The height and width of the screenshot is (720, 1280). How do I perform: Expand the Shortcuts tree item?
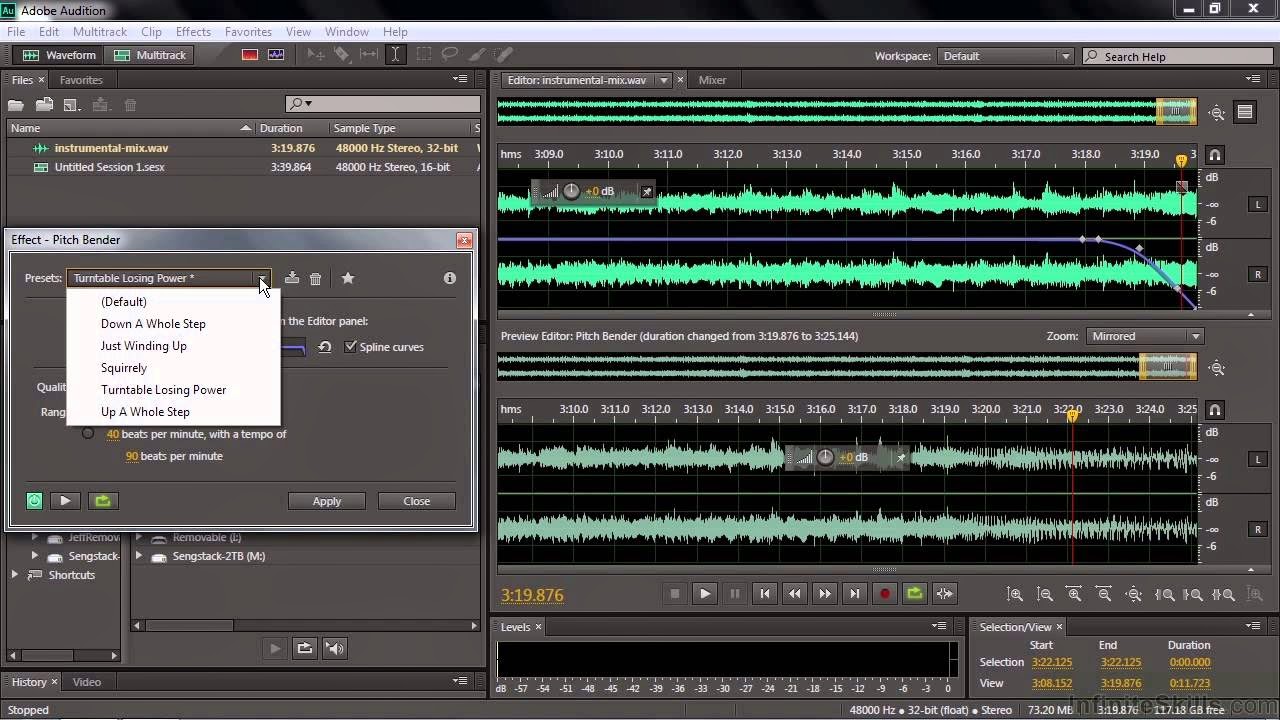[x=15, y=575]
